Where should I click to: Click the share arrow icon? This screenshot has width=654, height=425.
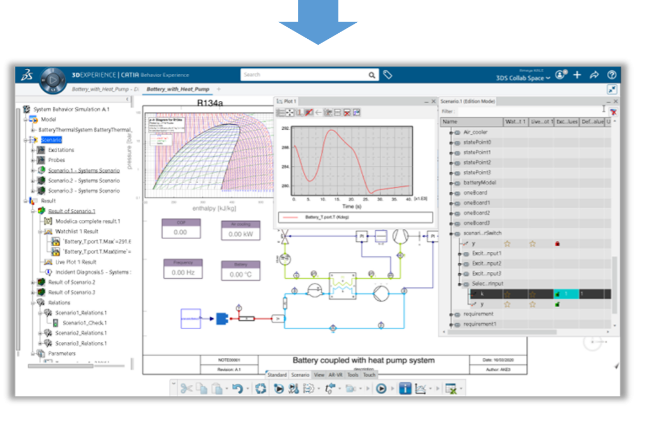coord(594,75)
